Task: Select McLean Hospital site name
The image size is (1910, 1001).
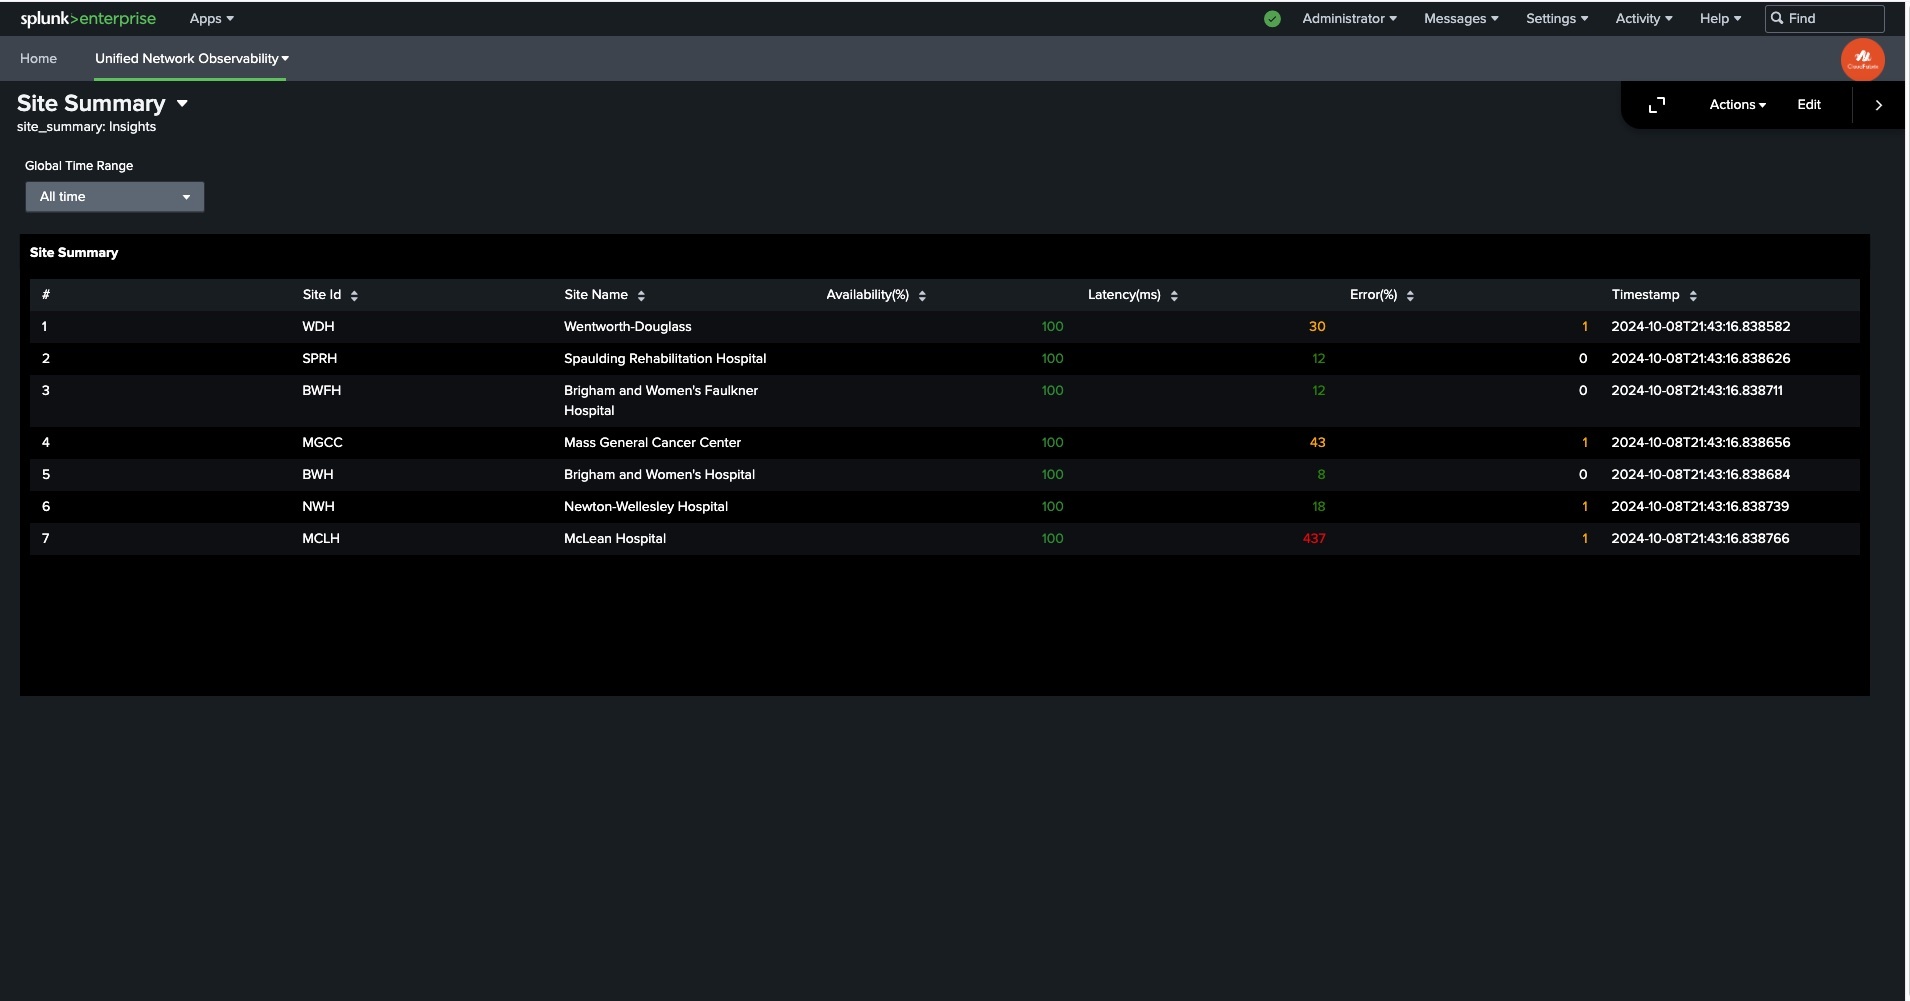Action: point(614,539)
